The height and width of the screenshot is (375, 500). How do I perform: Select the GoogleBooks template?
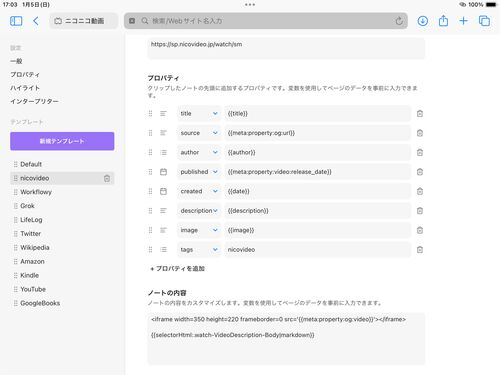(62, 303)
